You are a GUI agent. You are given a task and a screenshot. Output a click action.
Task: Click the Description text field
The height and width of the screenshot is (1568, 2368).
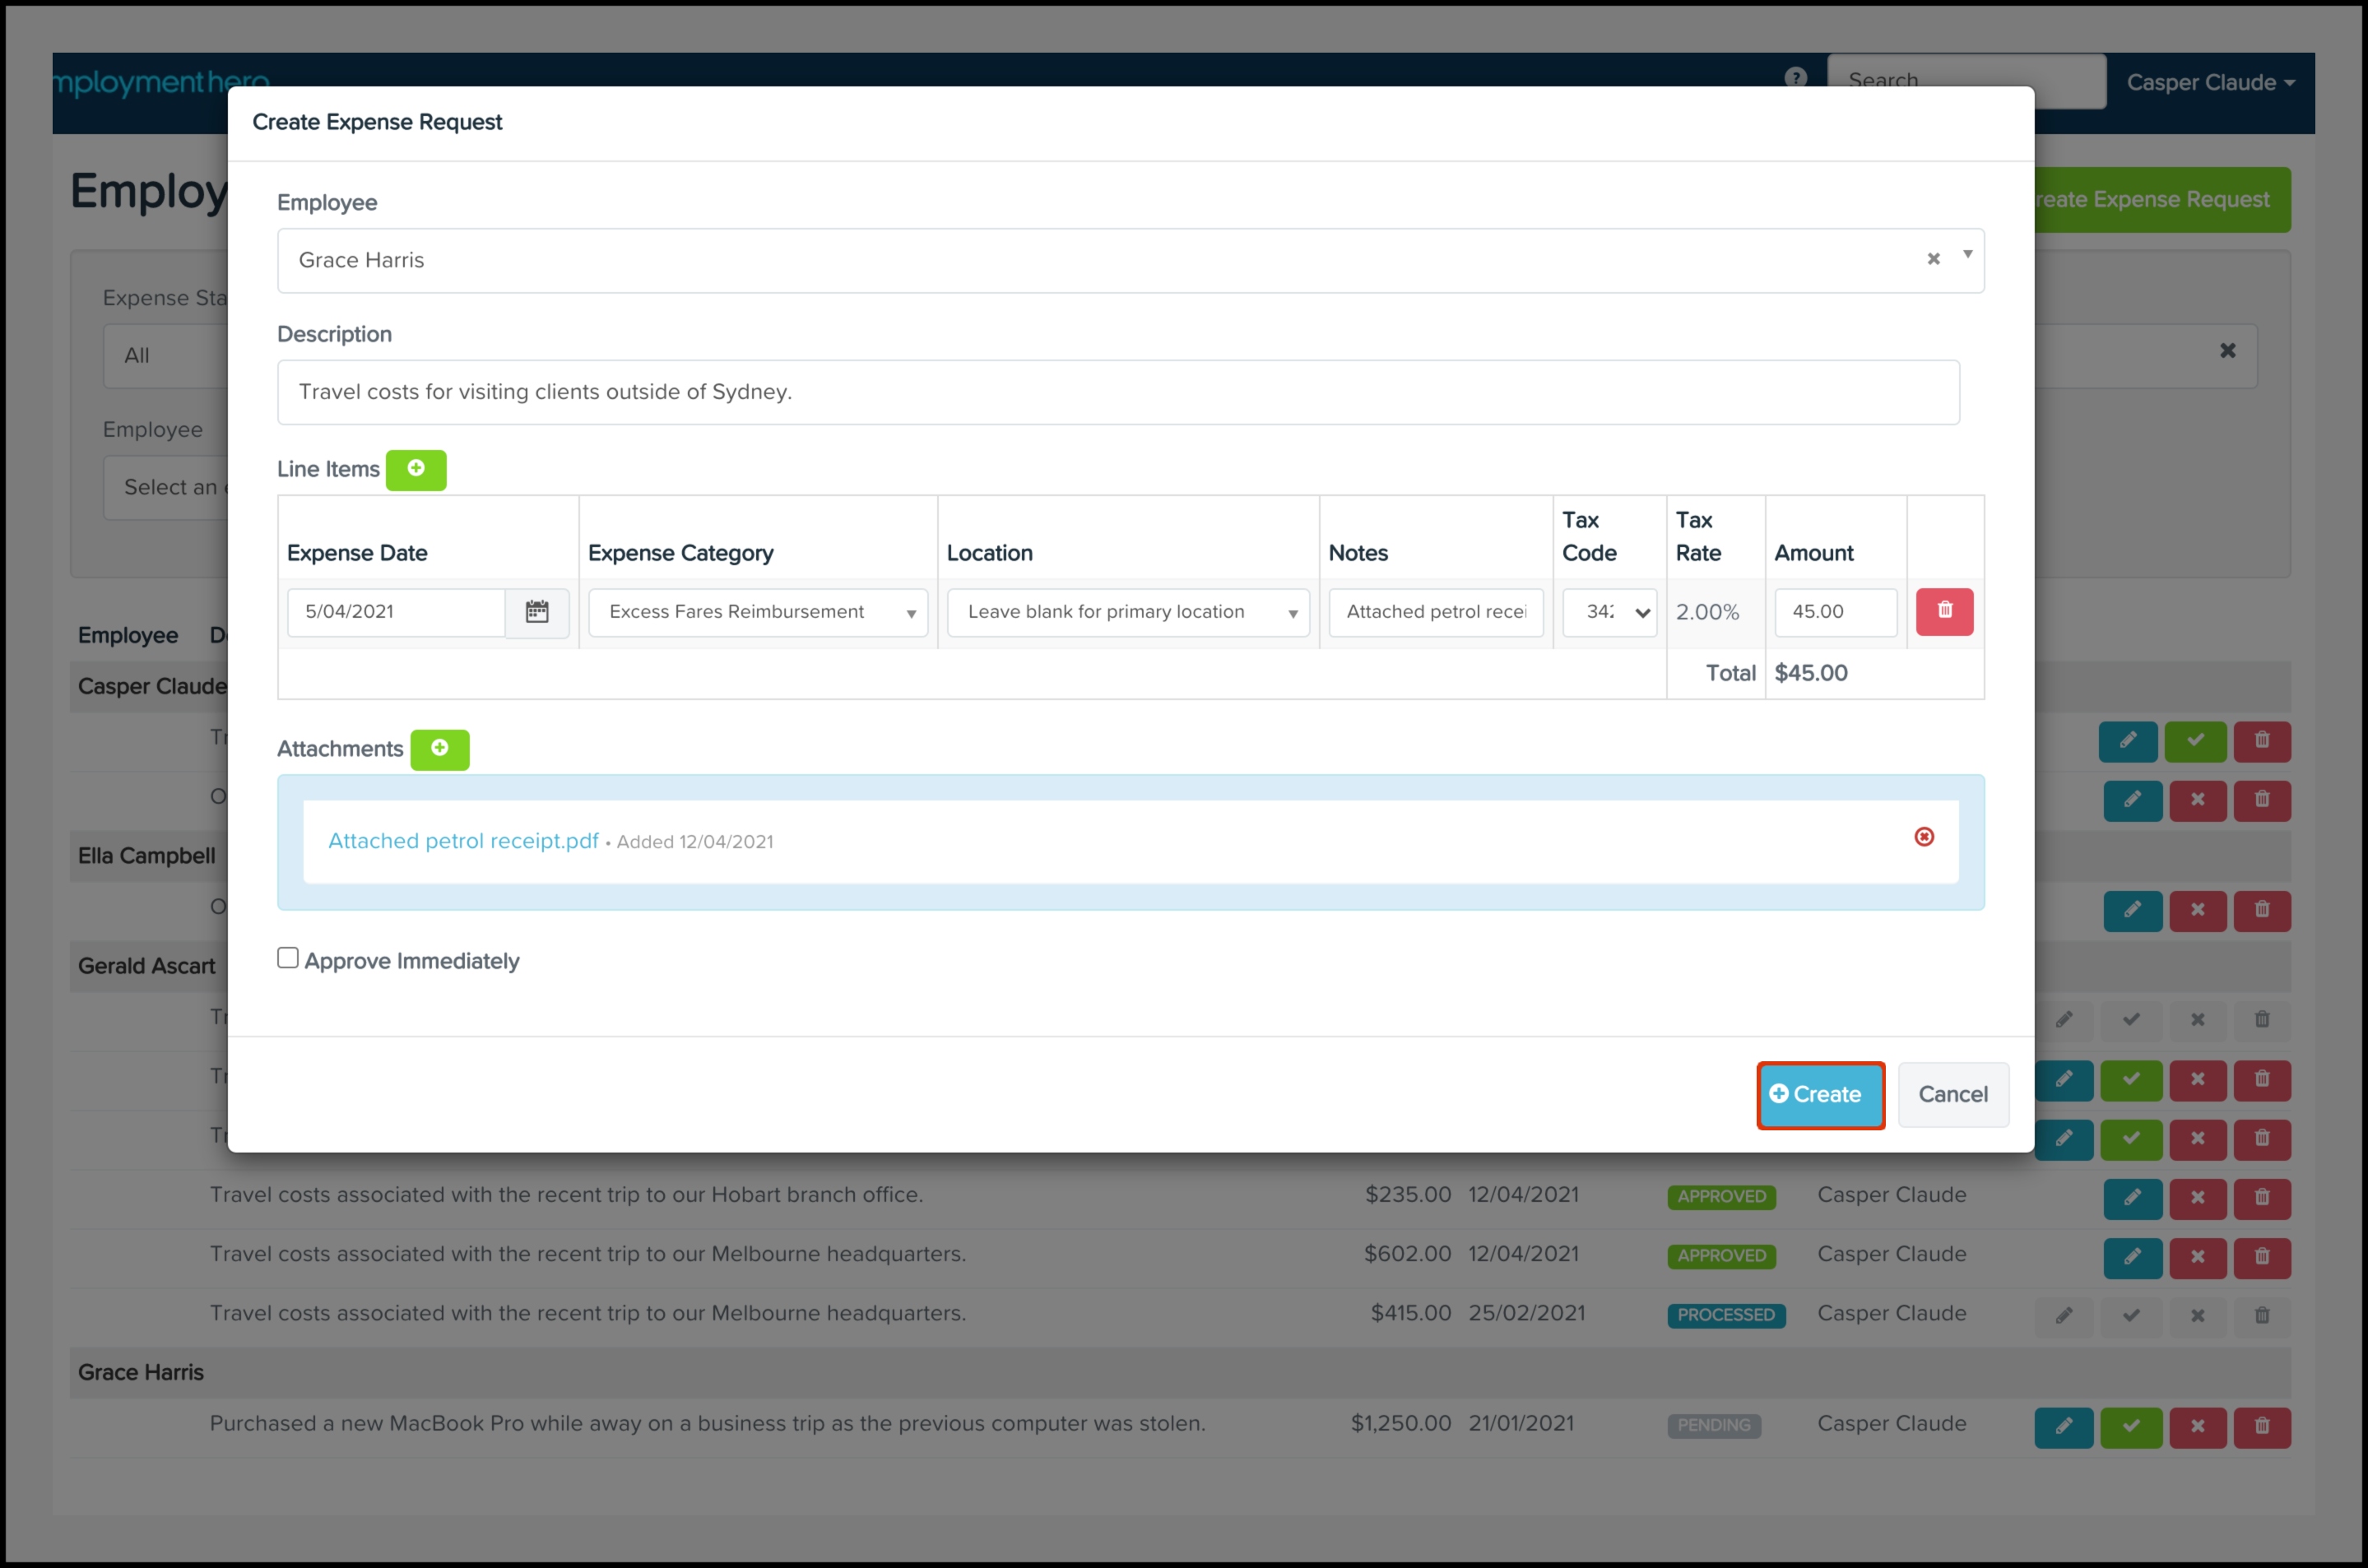point(1117,392)
